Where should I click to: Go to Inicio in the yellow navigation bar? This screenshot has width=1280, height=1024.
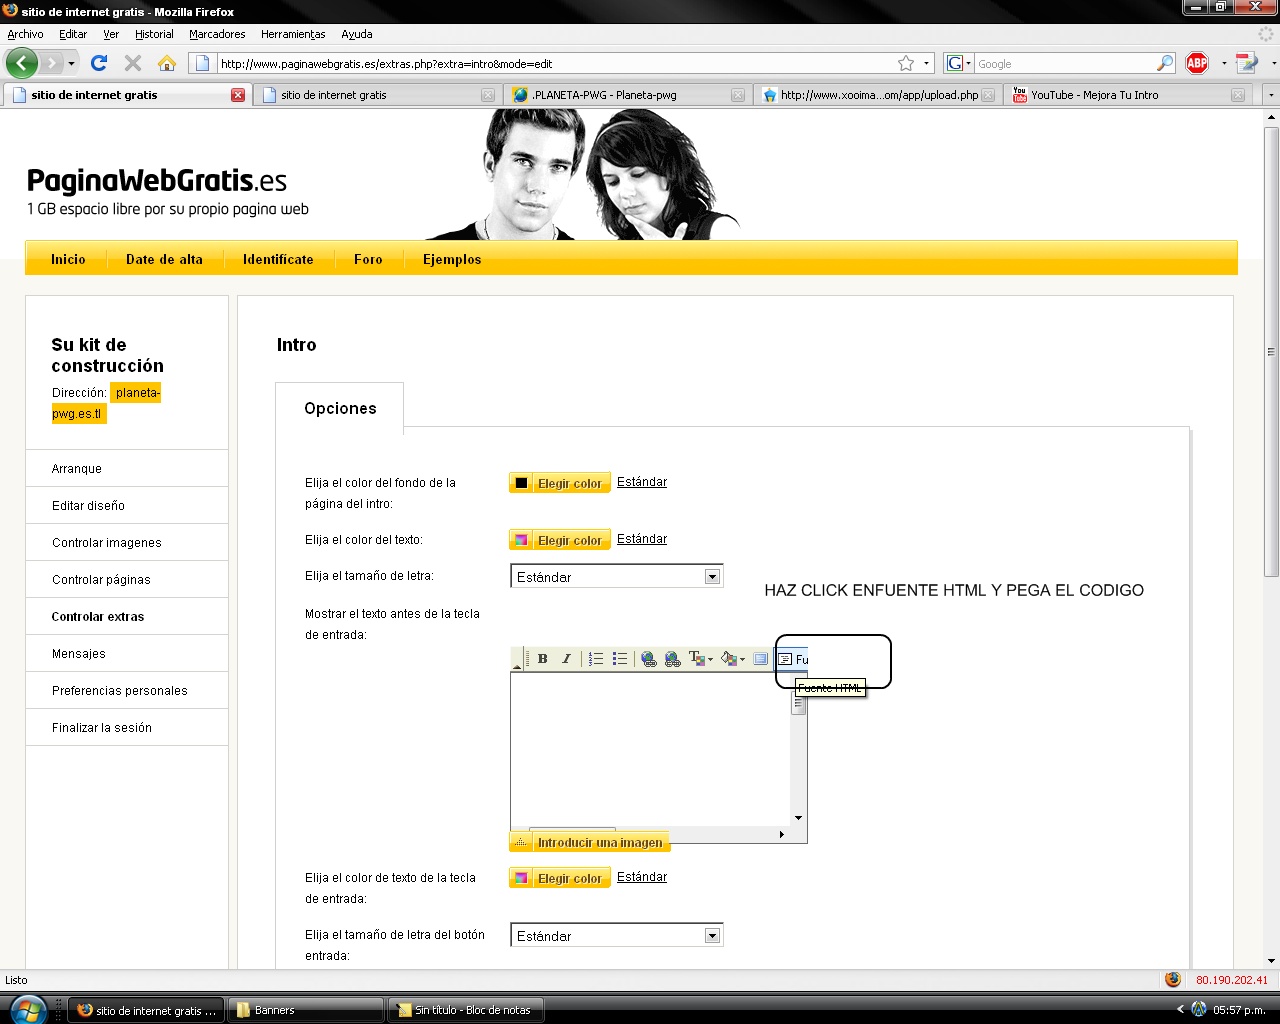(x=68, y=259)
